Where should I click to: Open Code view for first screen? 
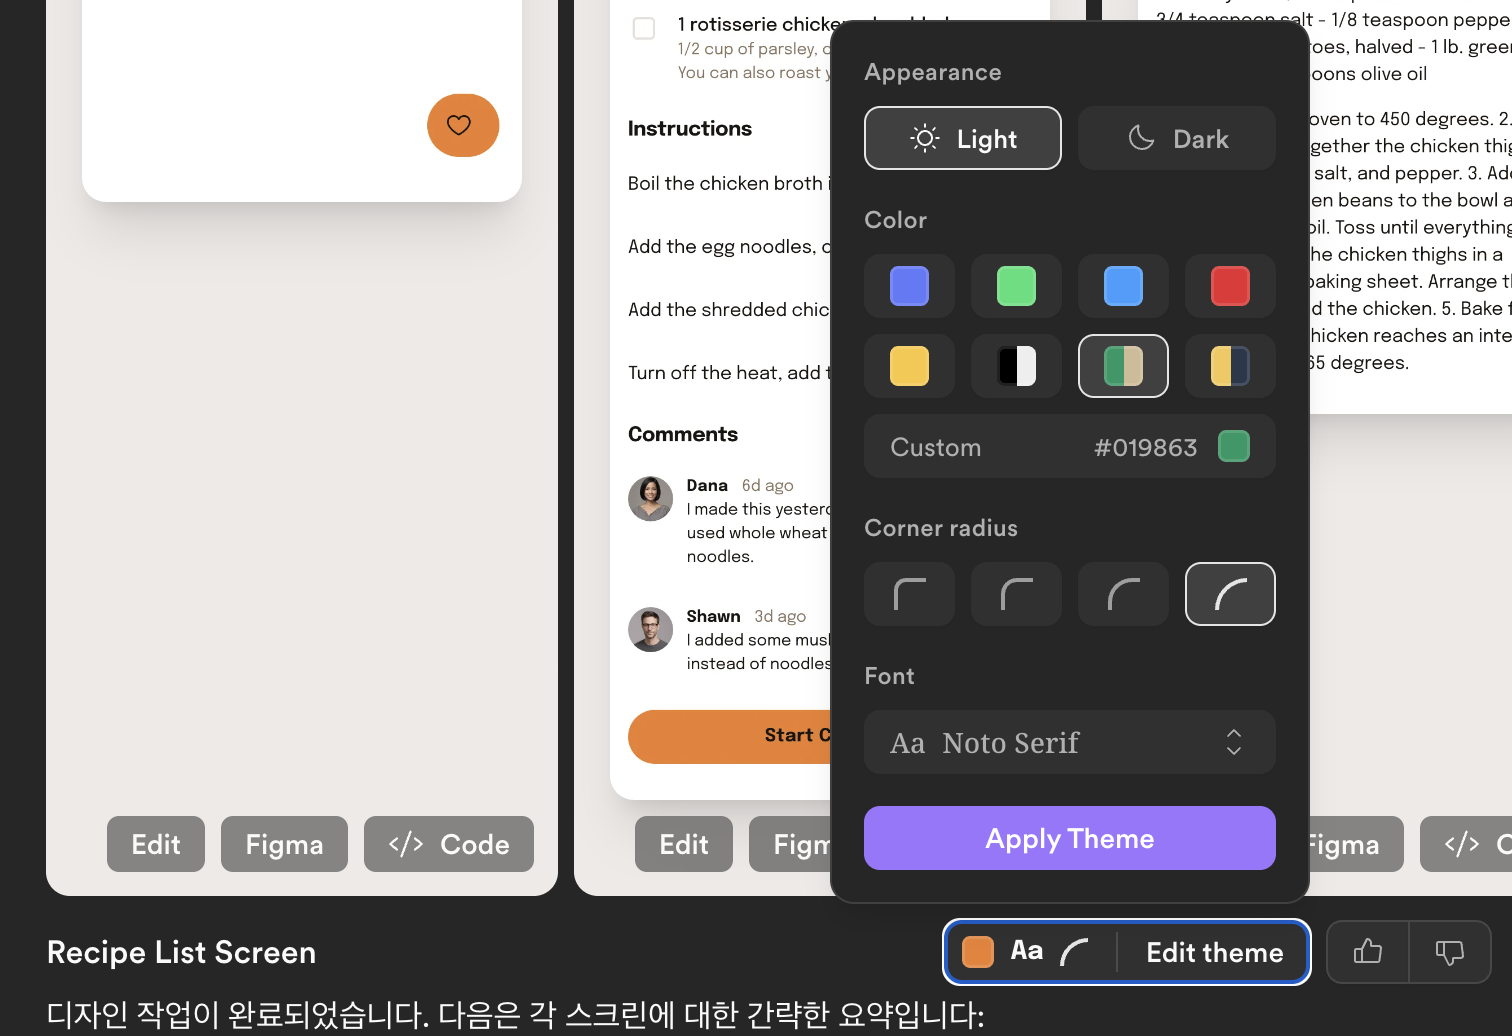[x=448, y=844]
